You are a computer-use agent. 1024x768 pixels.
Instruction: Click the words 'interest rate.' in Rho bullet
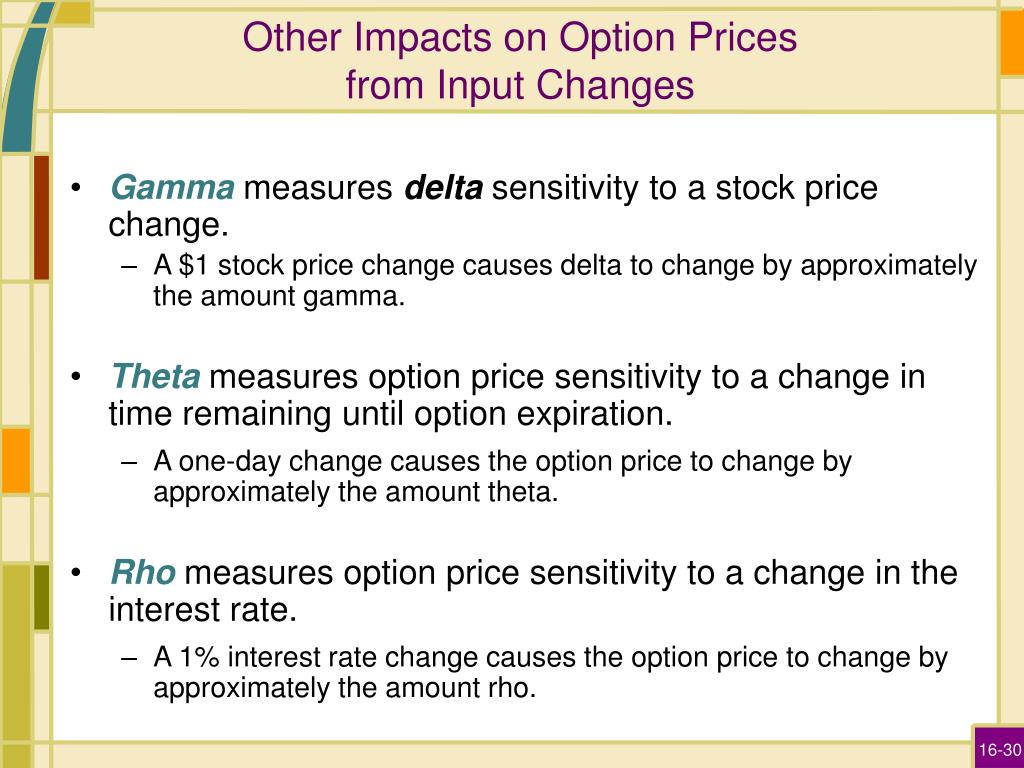[202, 609]
